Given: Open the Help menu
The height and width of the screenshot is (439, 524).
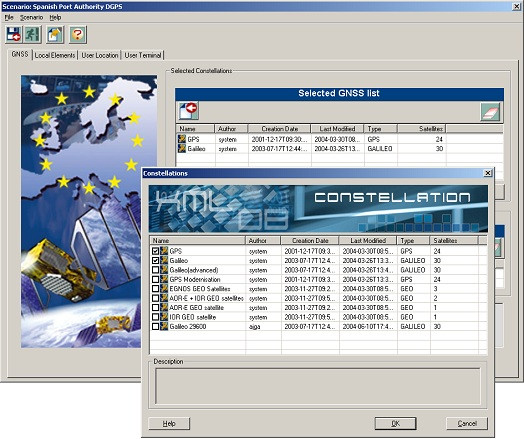Looking at the screenshot, I should click(x=55, y=17).
